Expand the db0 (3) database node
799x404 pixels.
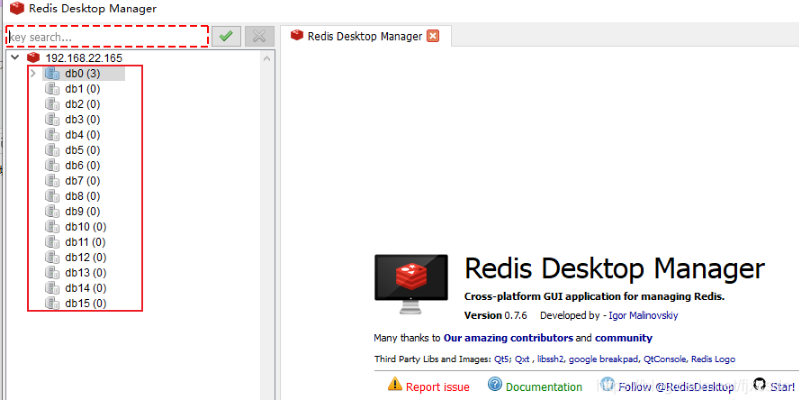click(33, 73)
